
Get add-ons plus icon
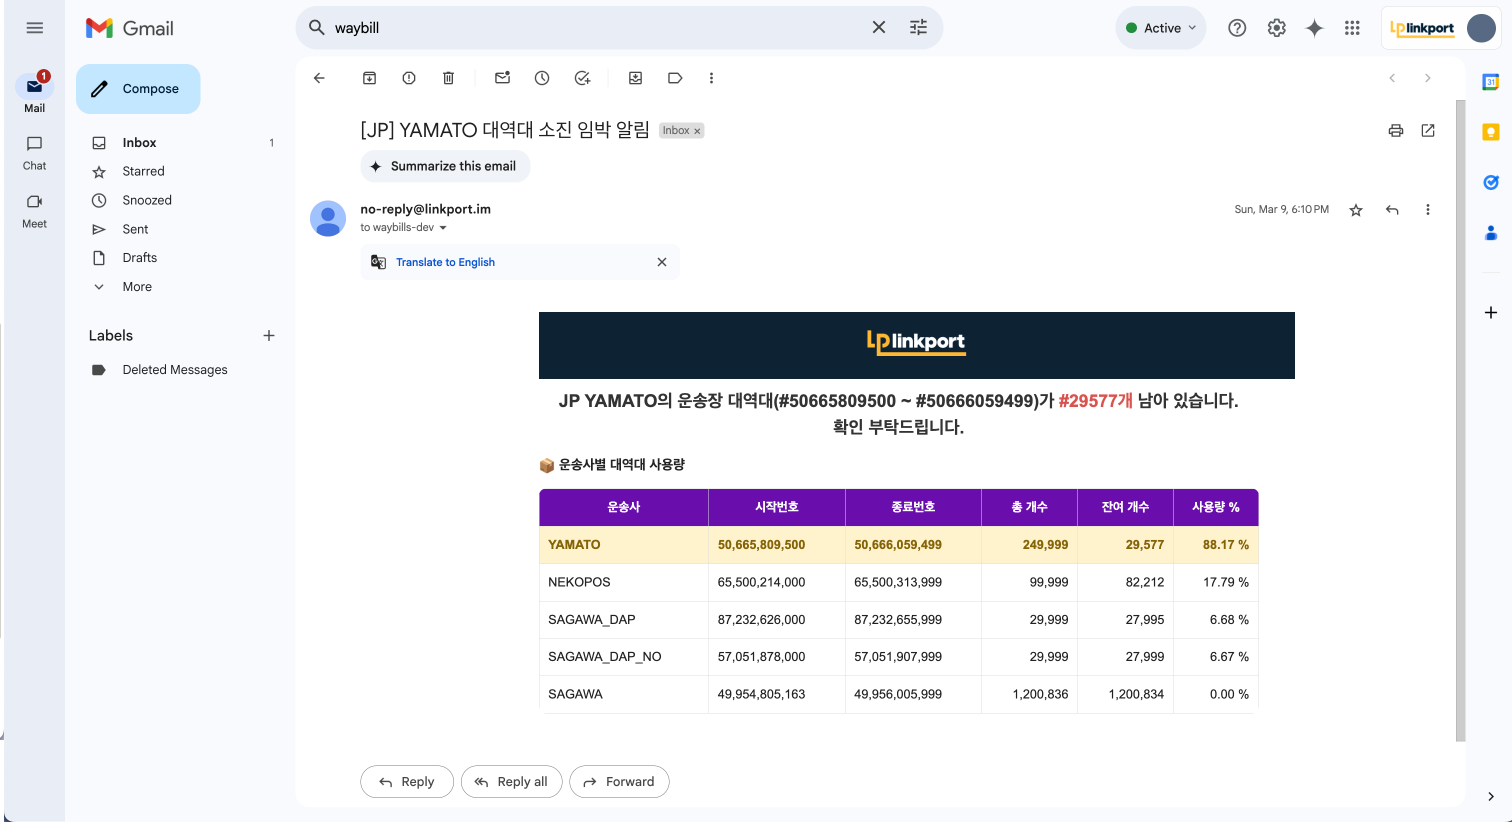[x=1491, y=313]
